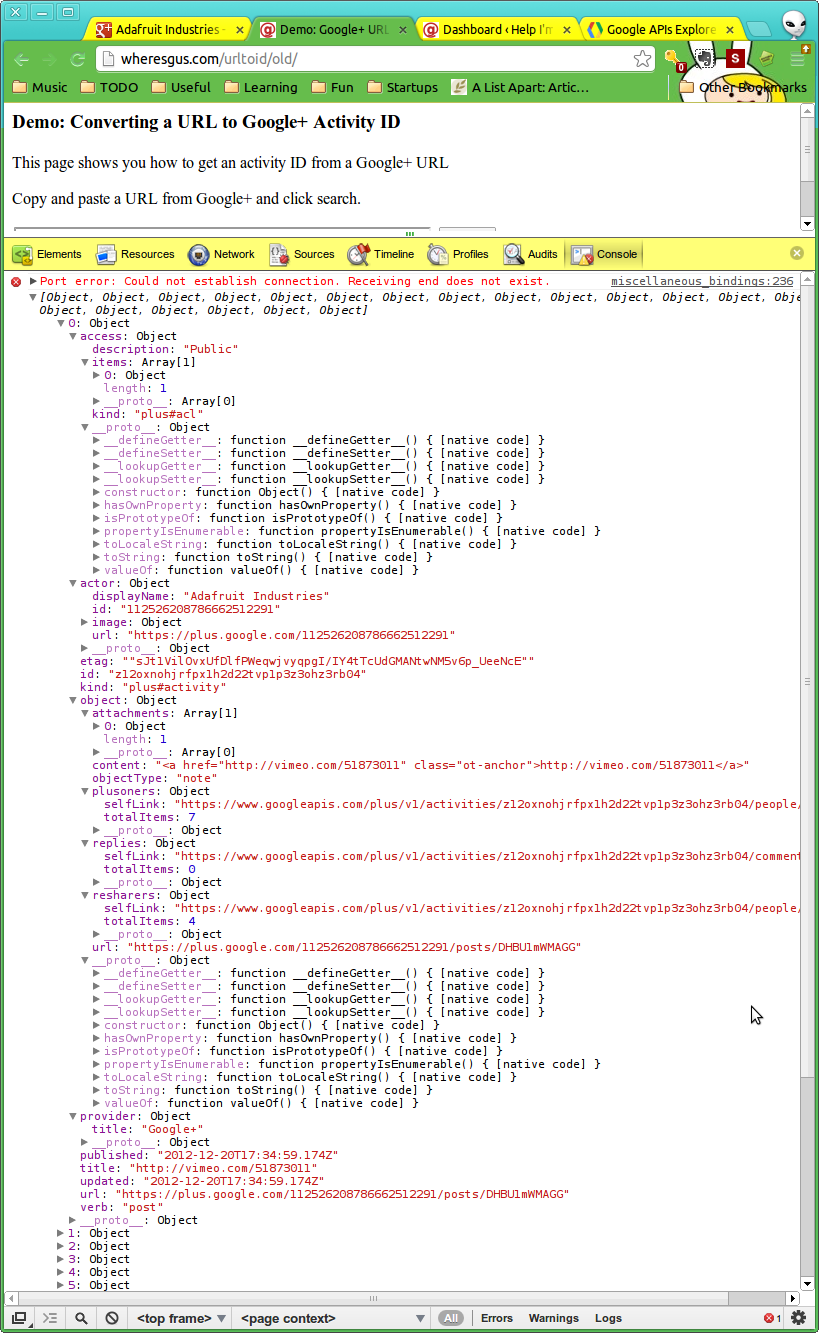Open the Startups bookmarks folder
Viewport: 819px width, 1333px height.
402,87
